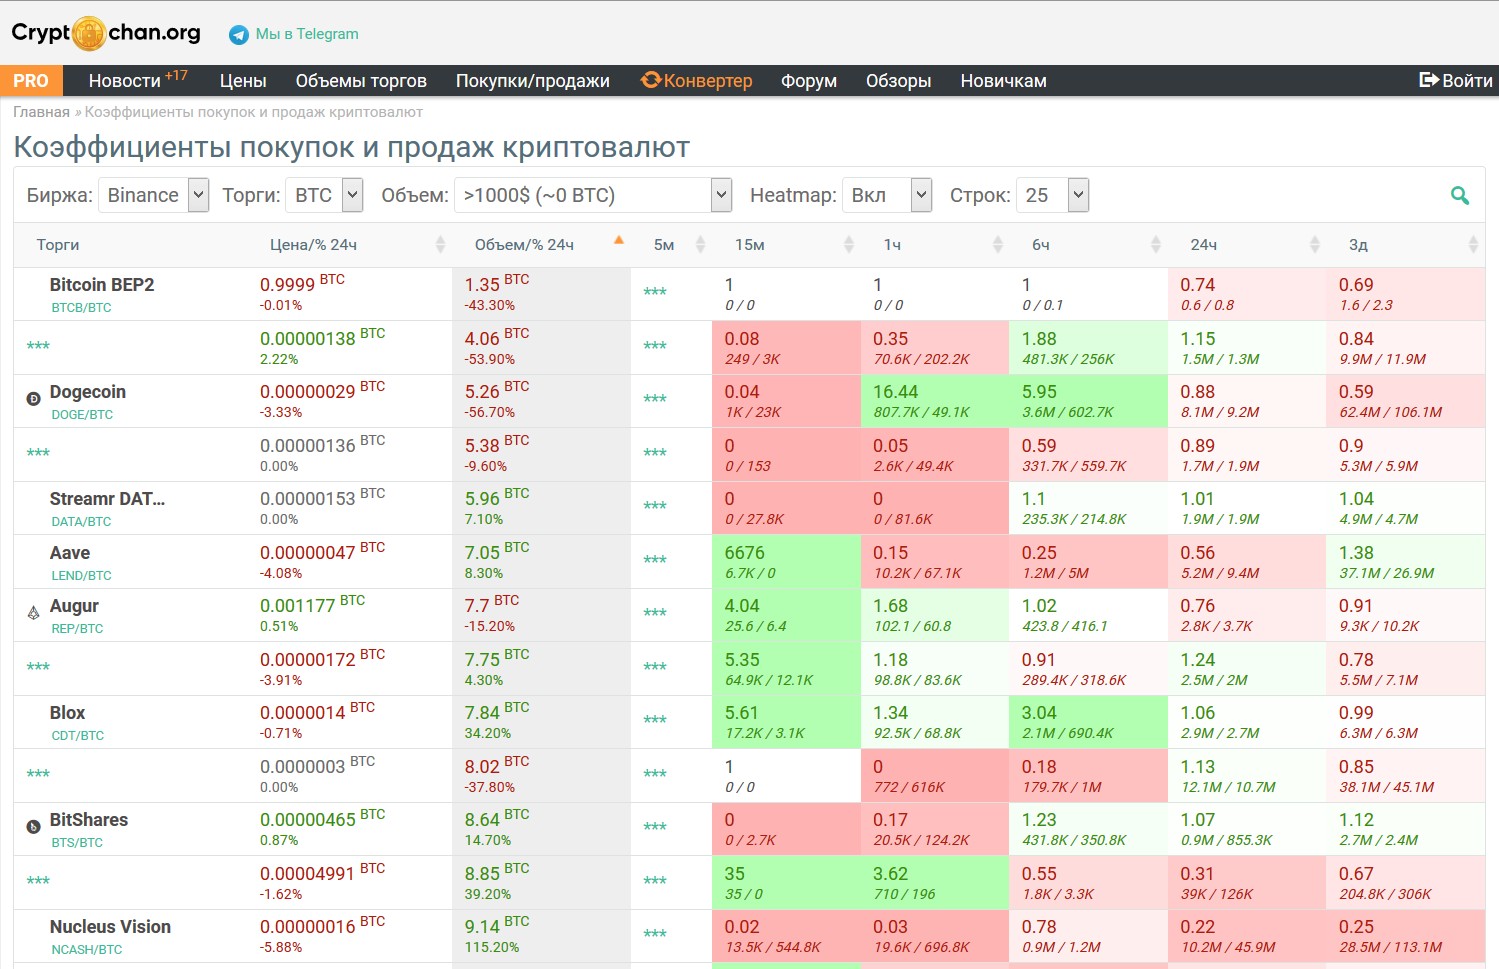The height and width of the screenshot is (969, 1499).
Task: Sort by Объем/% 24ч orange arrow
Action: pos(619,240)
